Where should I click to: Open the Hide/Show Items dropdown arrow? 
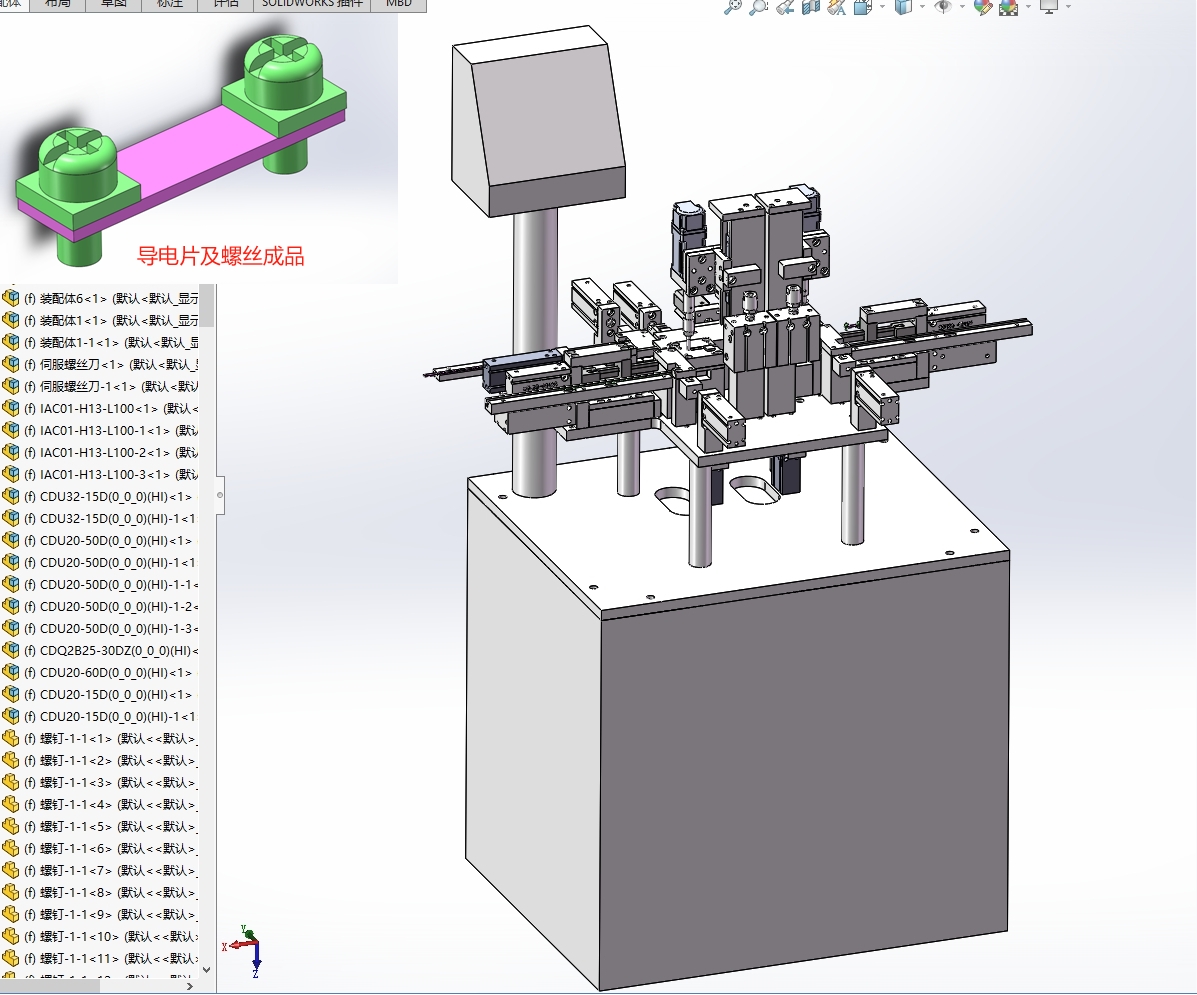962,7
